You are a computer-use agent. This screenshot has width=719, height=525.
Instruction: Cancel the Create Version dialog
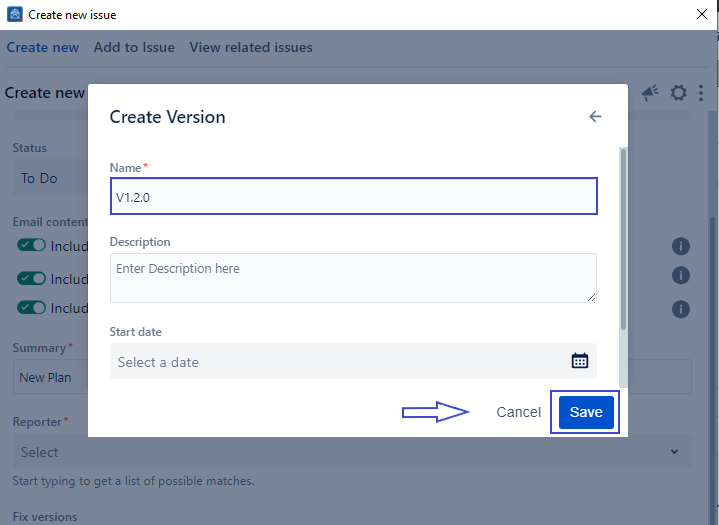pyautogui.click(x=518, y=412)
